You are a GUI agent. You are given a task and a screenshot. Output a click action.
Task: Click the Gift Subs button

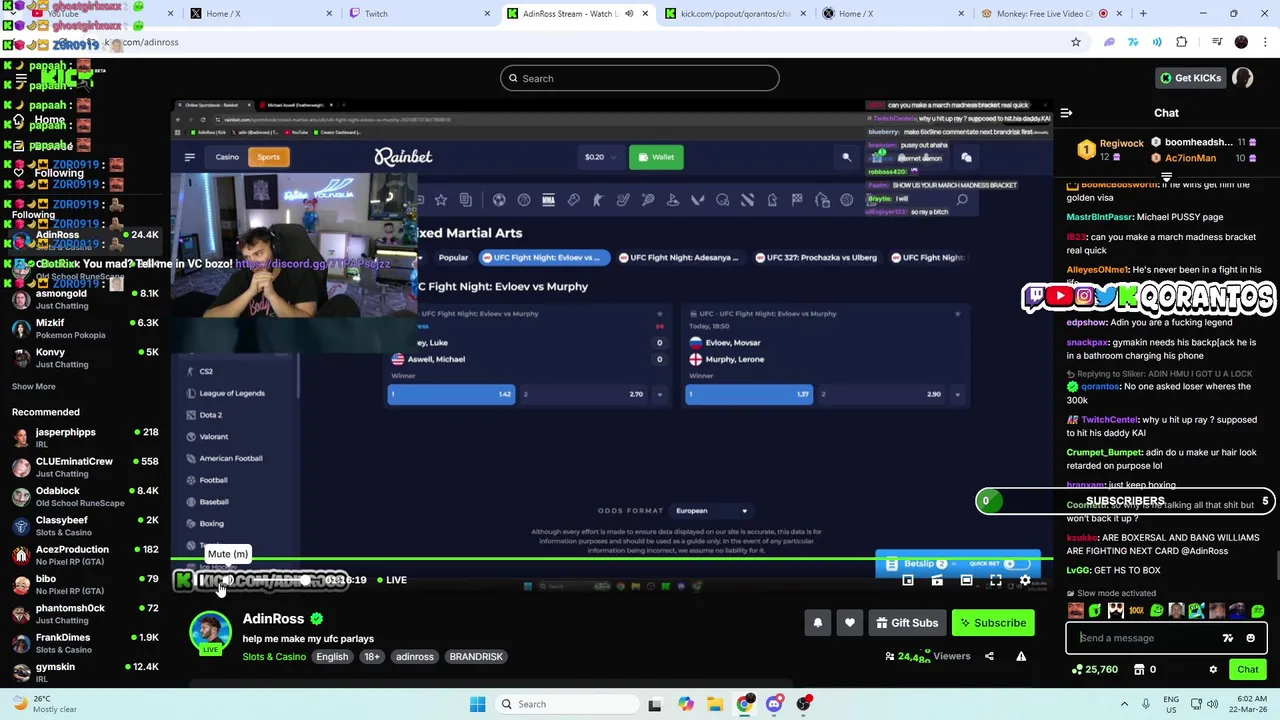click(907, 623)
